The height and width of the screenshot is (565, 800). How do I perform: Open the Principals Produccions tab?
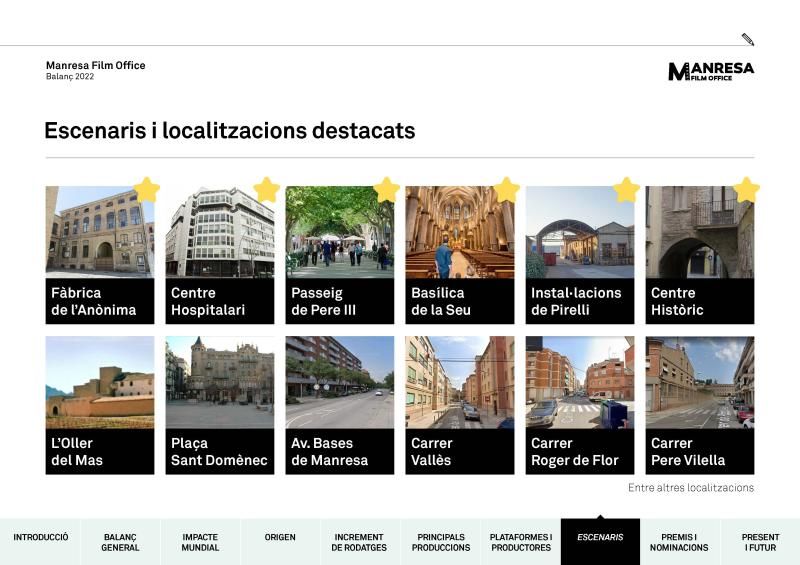pyautogui.click(x=441, y=542)
